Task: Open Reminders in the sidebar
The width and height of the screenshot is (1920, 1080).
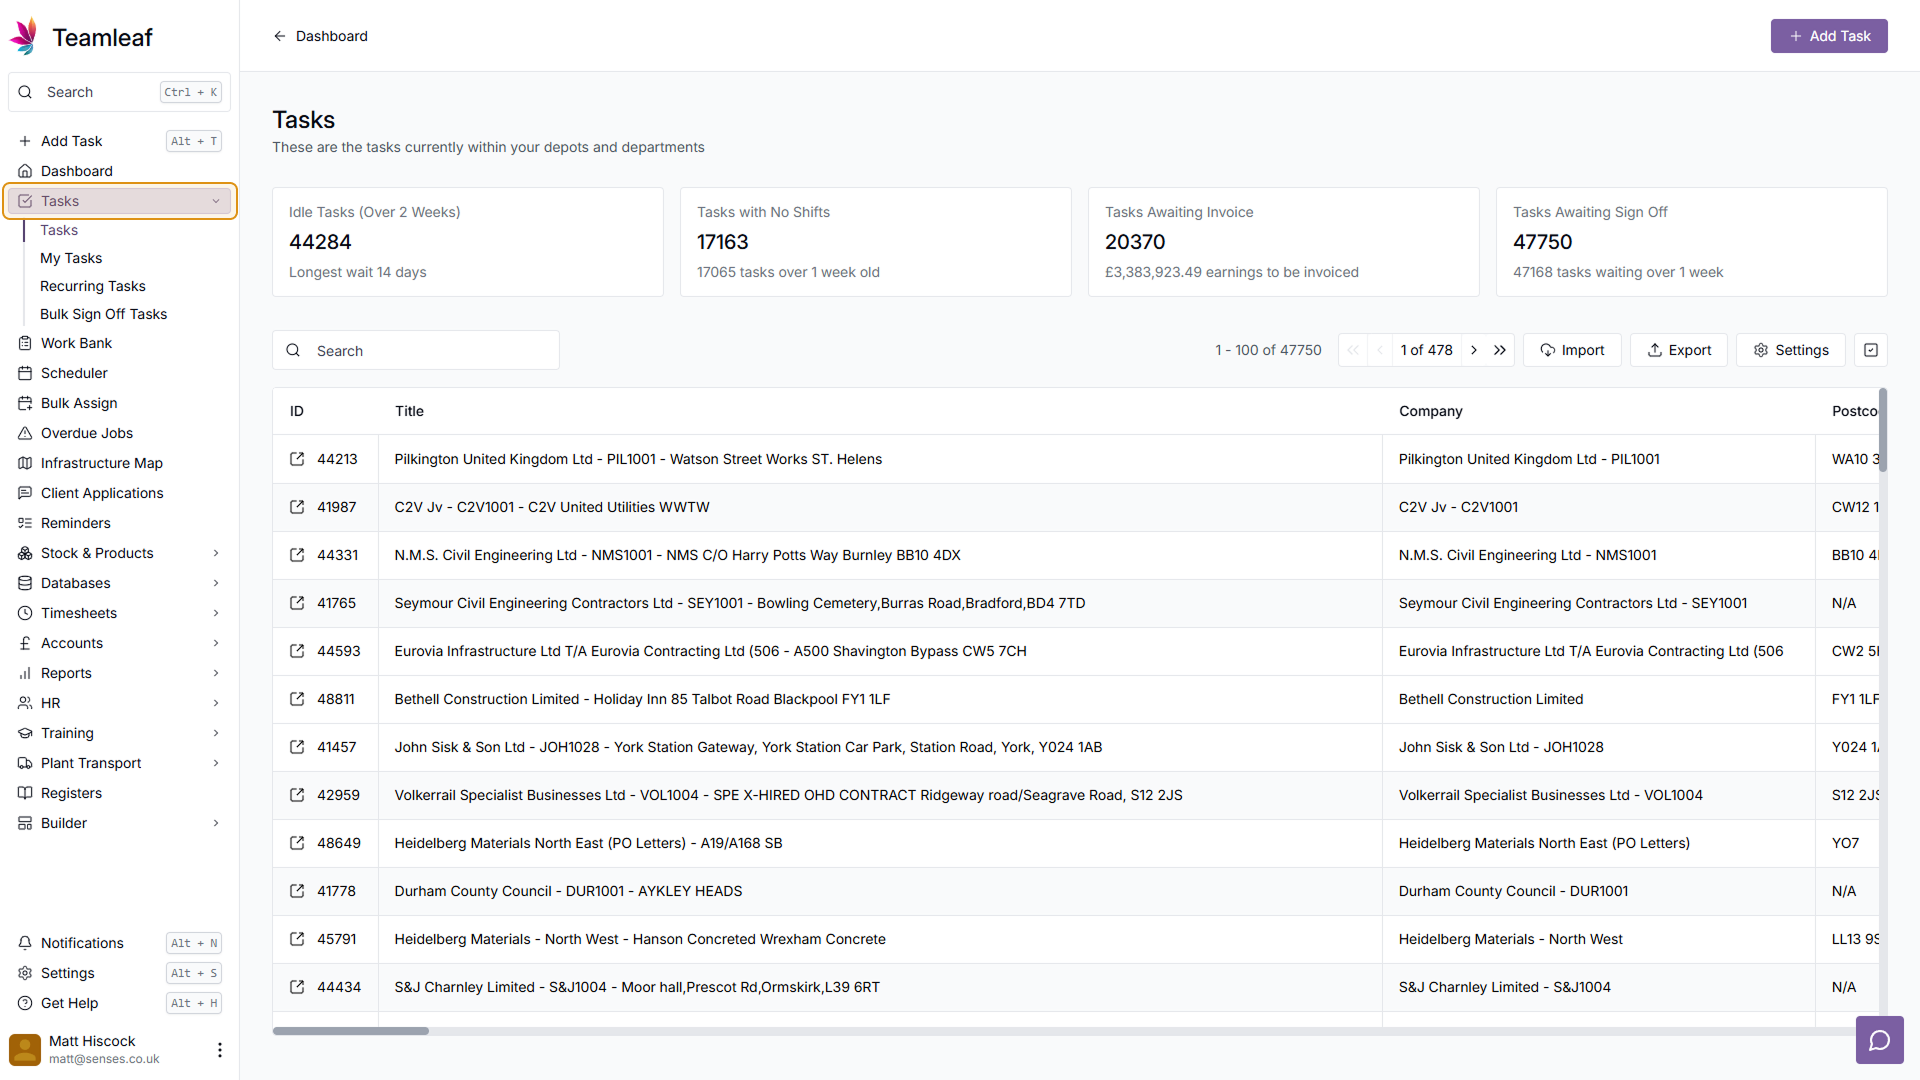Action: point(119,523)
